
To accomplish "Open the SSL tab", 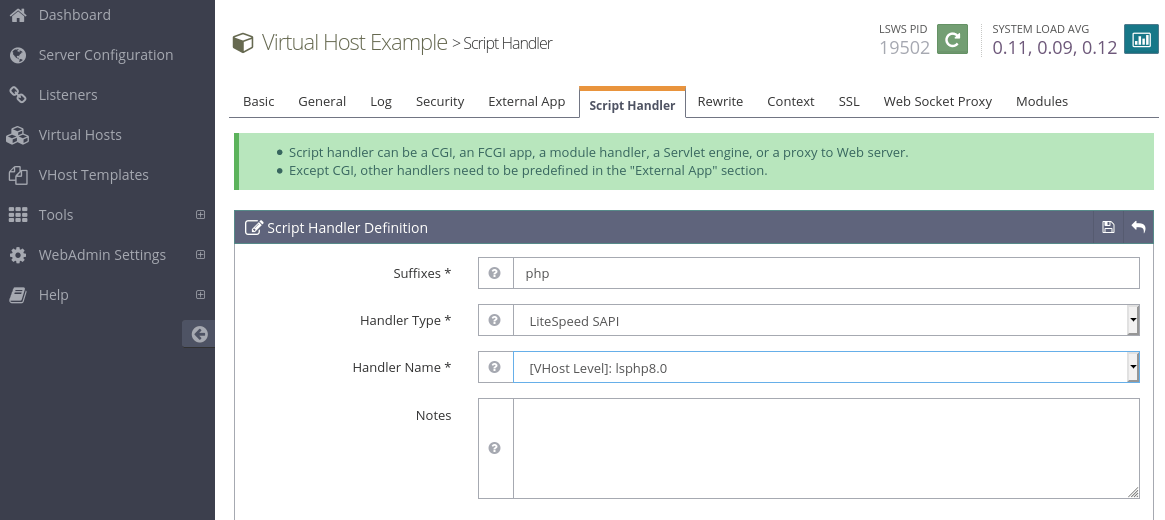I will pyautogui.click(x=848, y=102).
